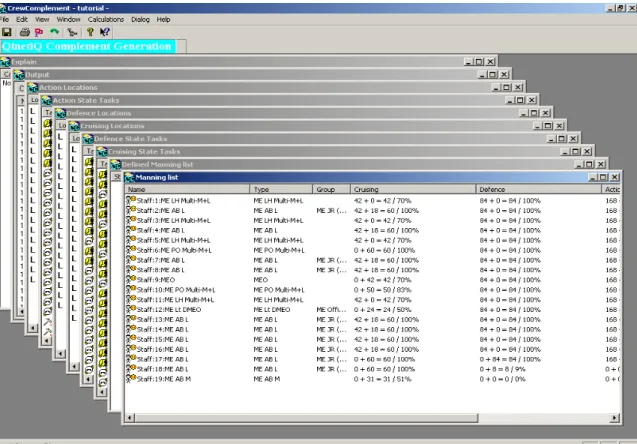Click the defence value 0 + 8 = 8 / 9%
Viewport: 637px width, 444px height.
502,369
